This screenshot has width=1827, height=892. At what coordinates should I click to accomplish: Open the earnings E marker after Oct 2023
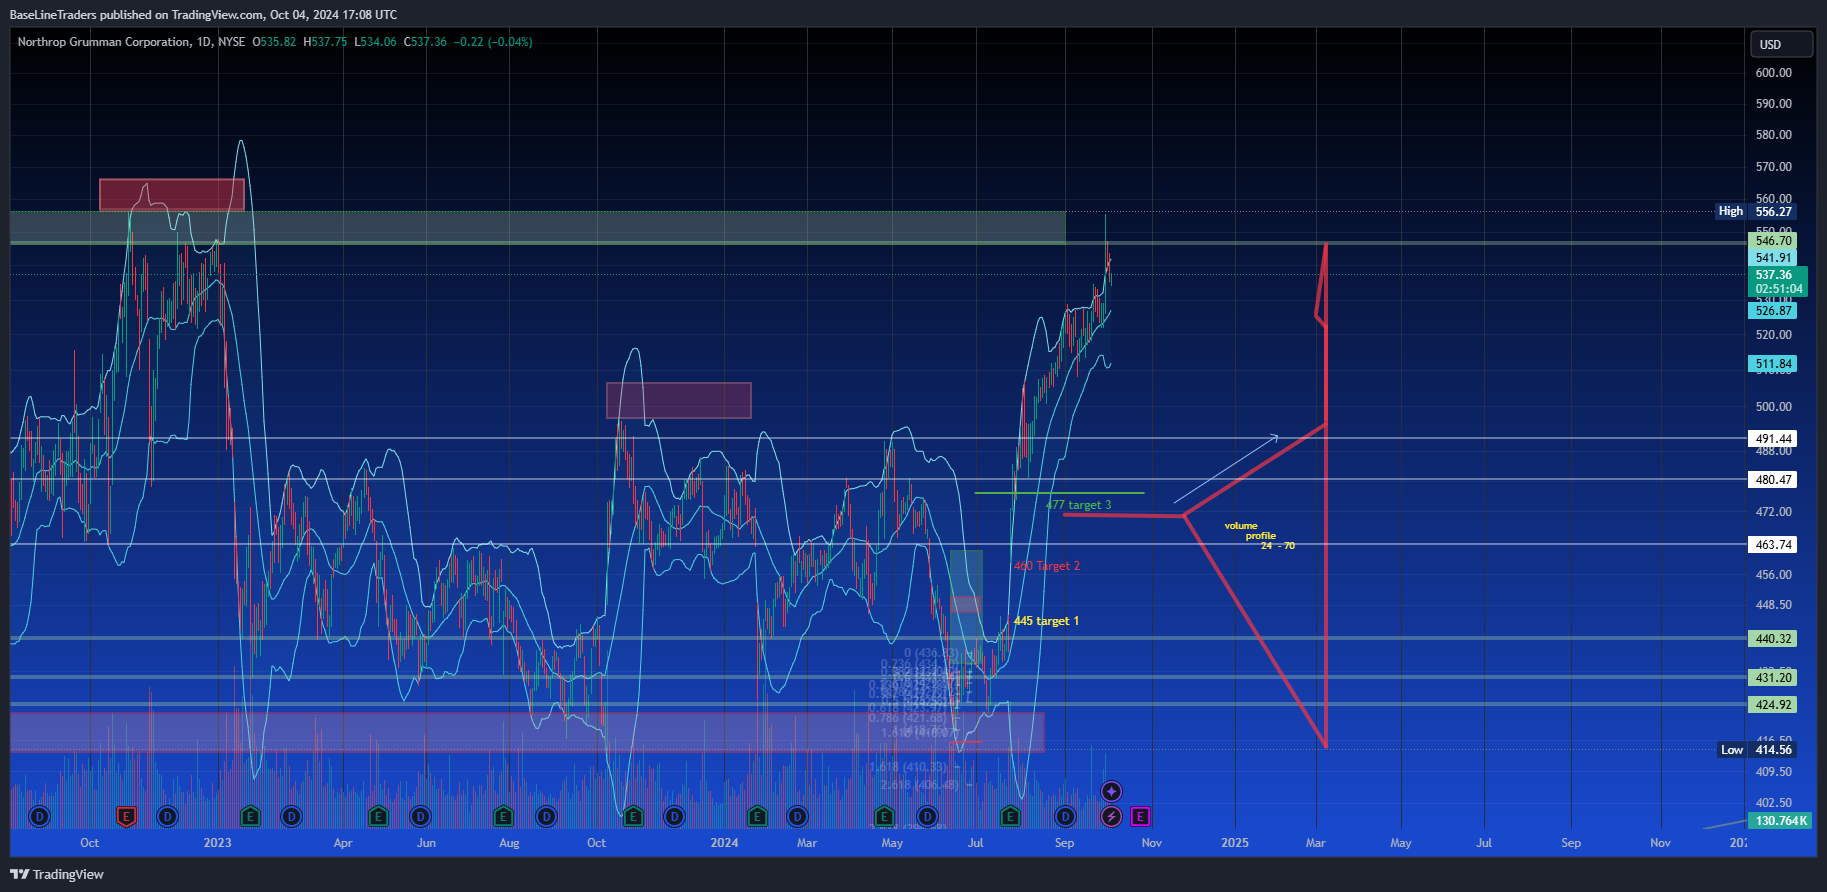(x=633, y=817)
